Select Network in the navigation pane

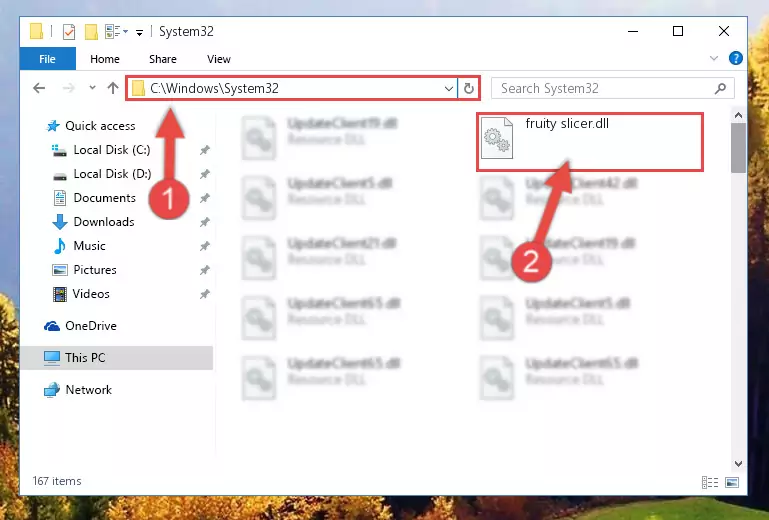[x=88, y=390]
